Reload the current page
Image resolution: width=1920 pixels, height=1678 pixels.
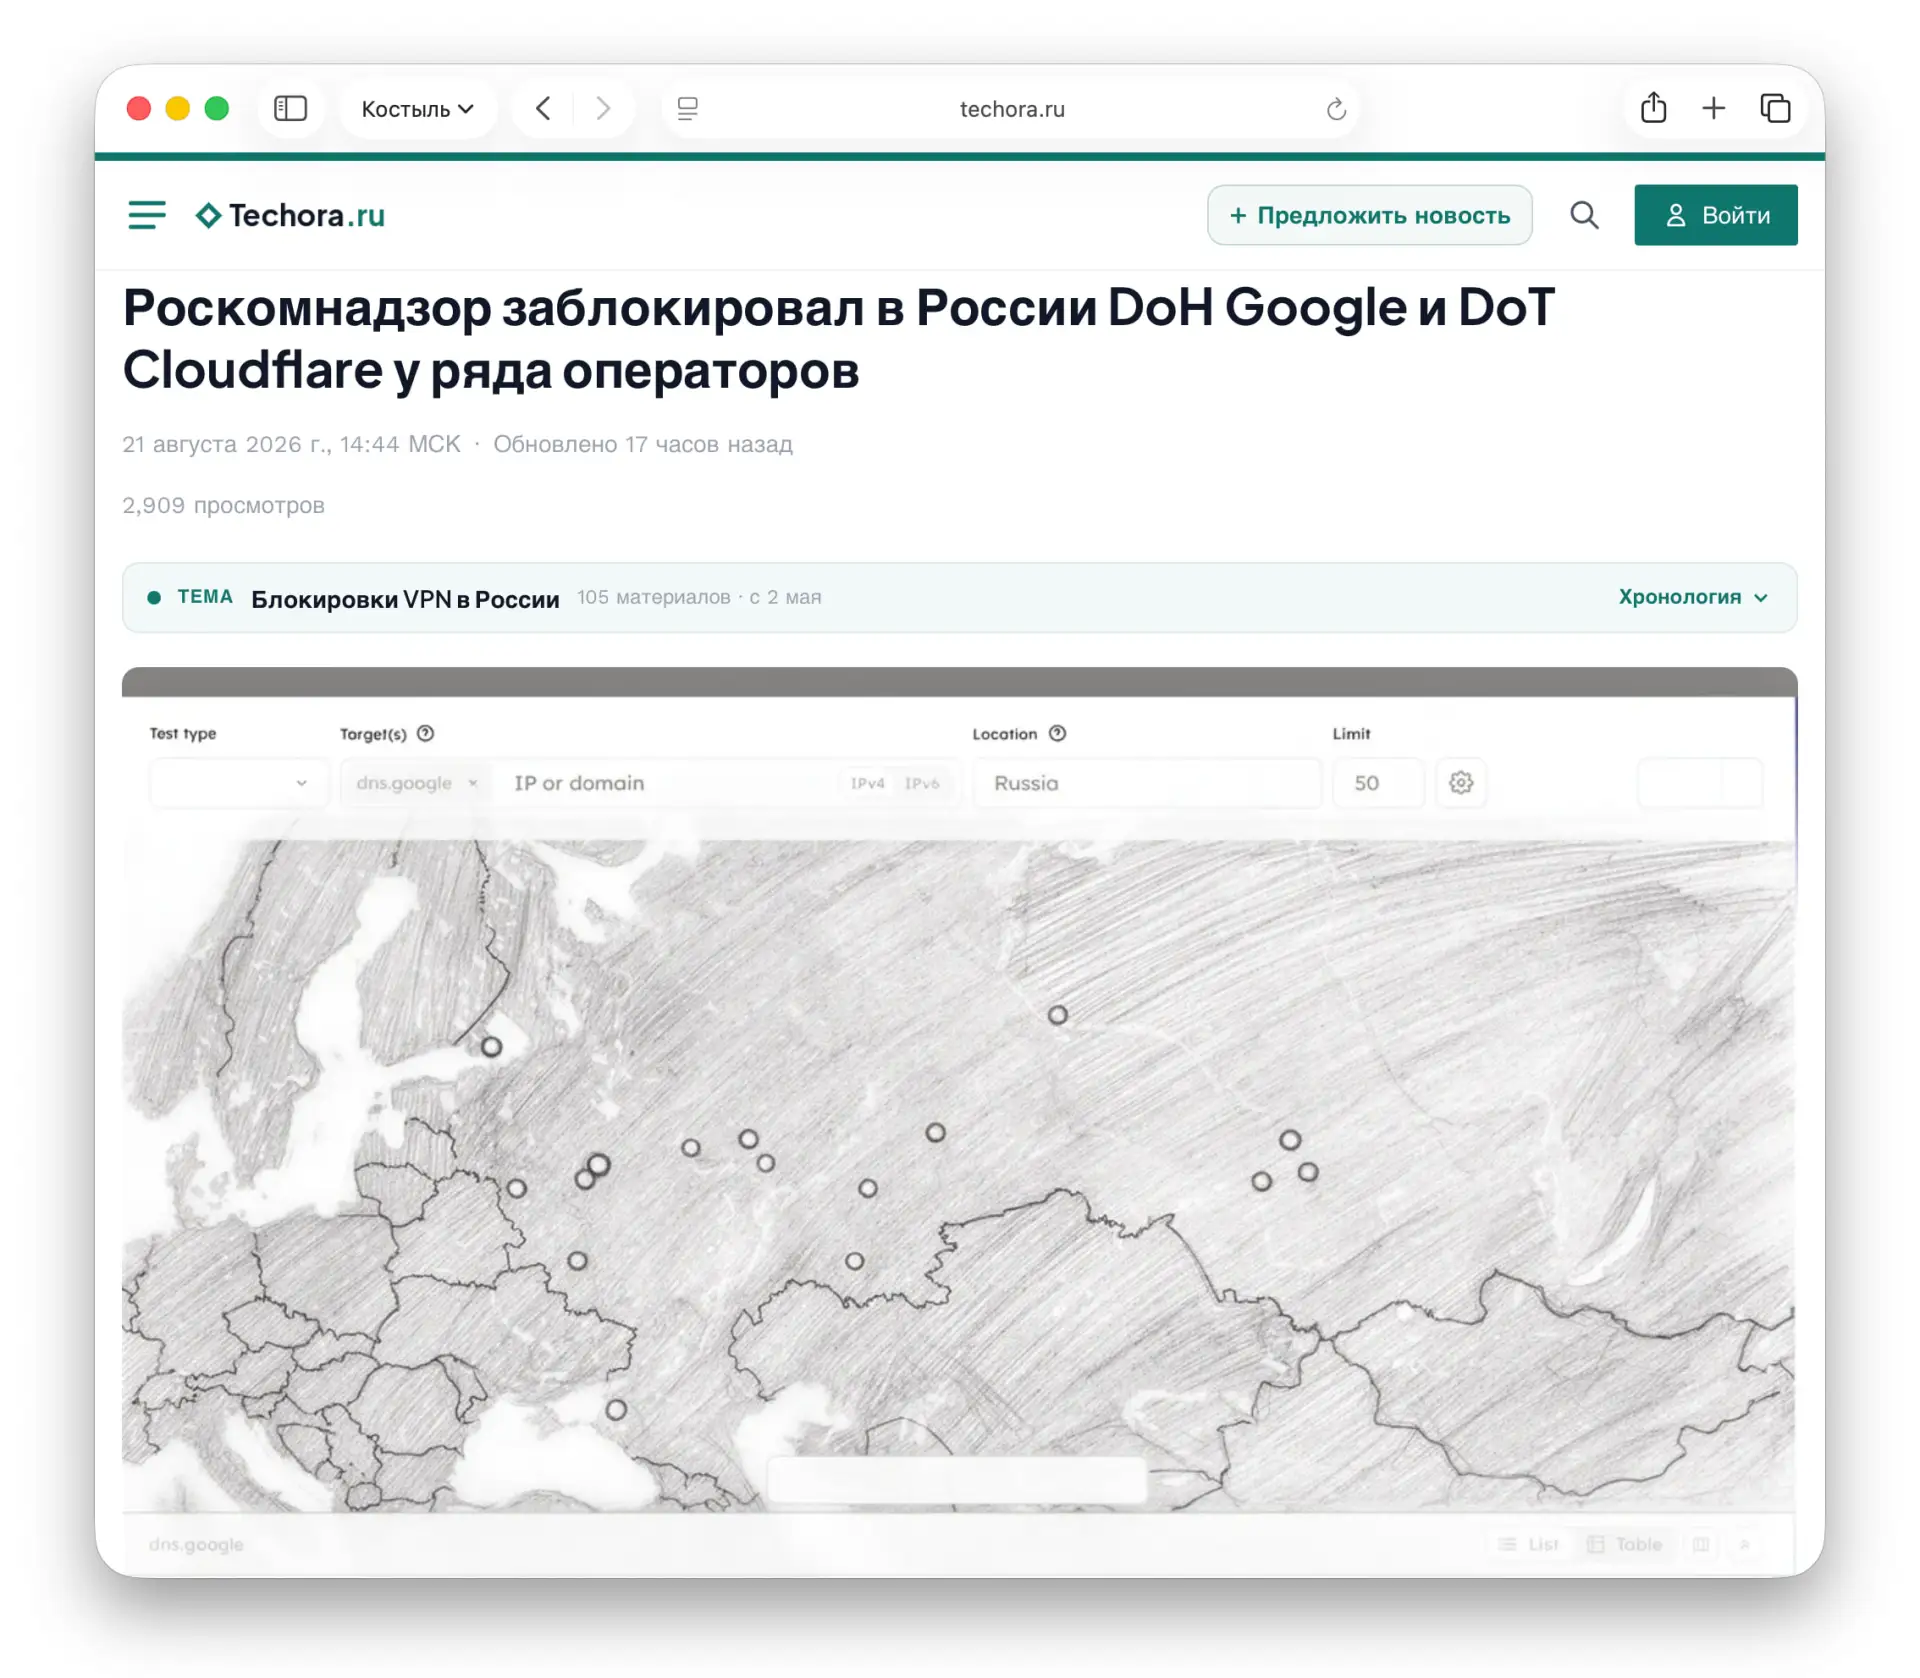coord(1335,109)
